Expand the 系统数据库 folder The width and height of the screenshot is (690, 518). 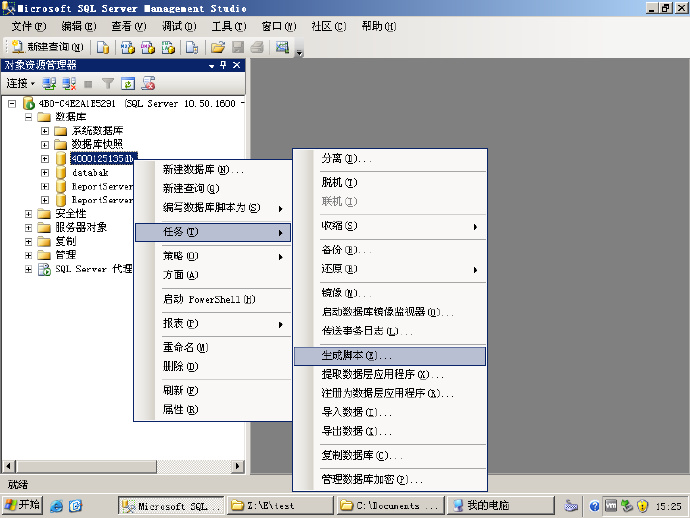tap(45, 131)
